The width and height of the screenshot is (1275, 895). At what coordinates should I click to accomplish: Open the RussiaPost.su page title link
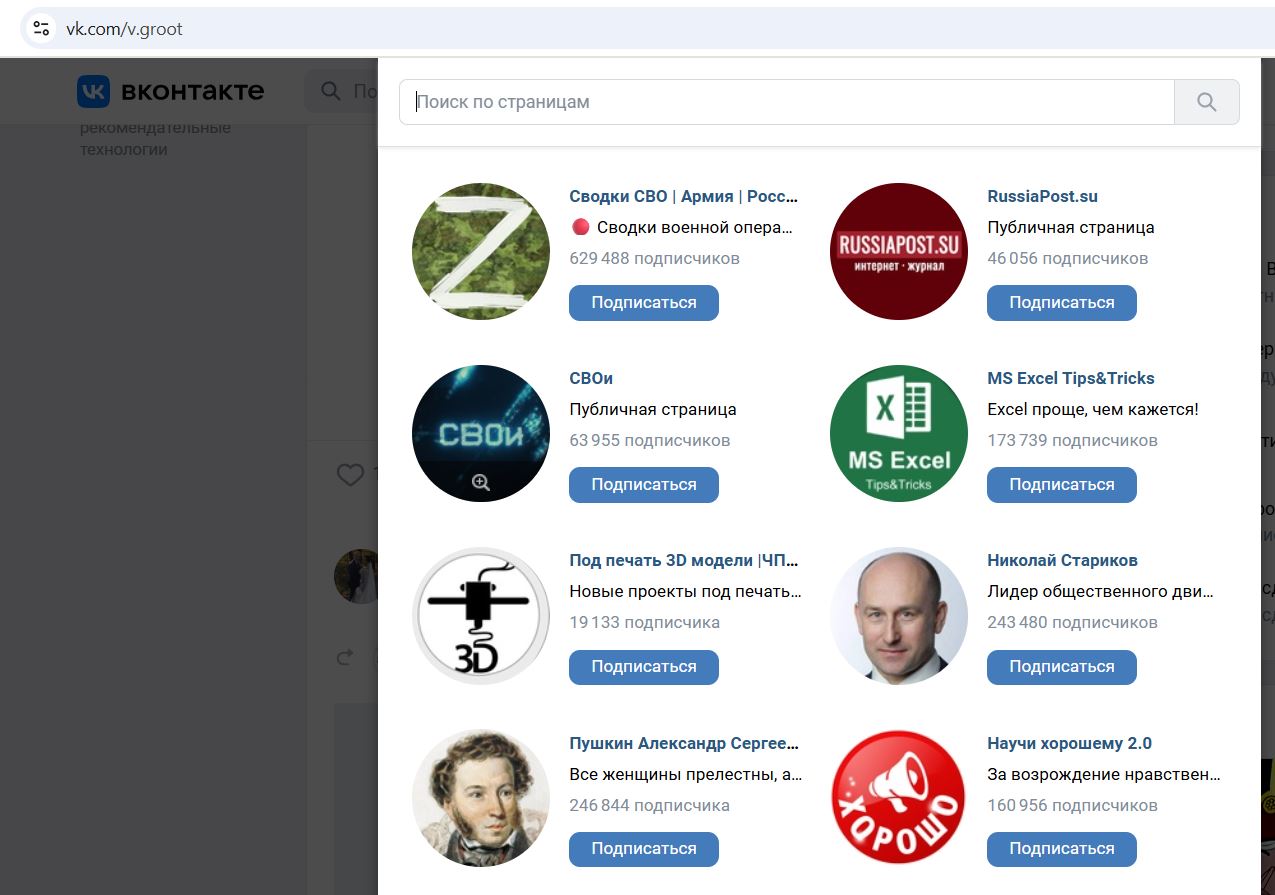point(1042,196)
